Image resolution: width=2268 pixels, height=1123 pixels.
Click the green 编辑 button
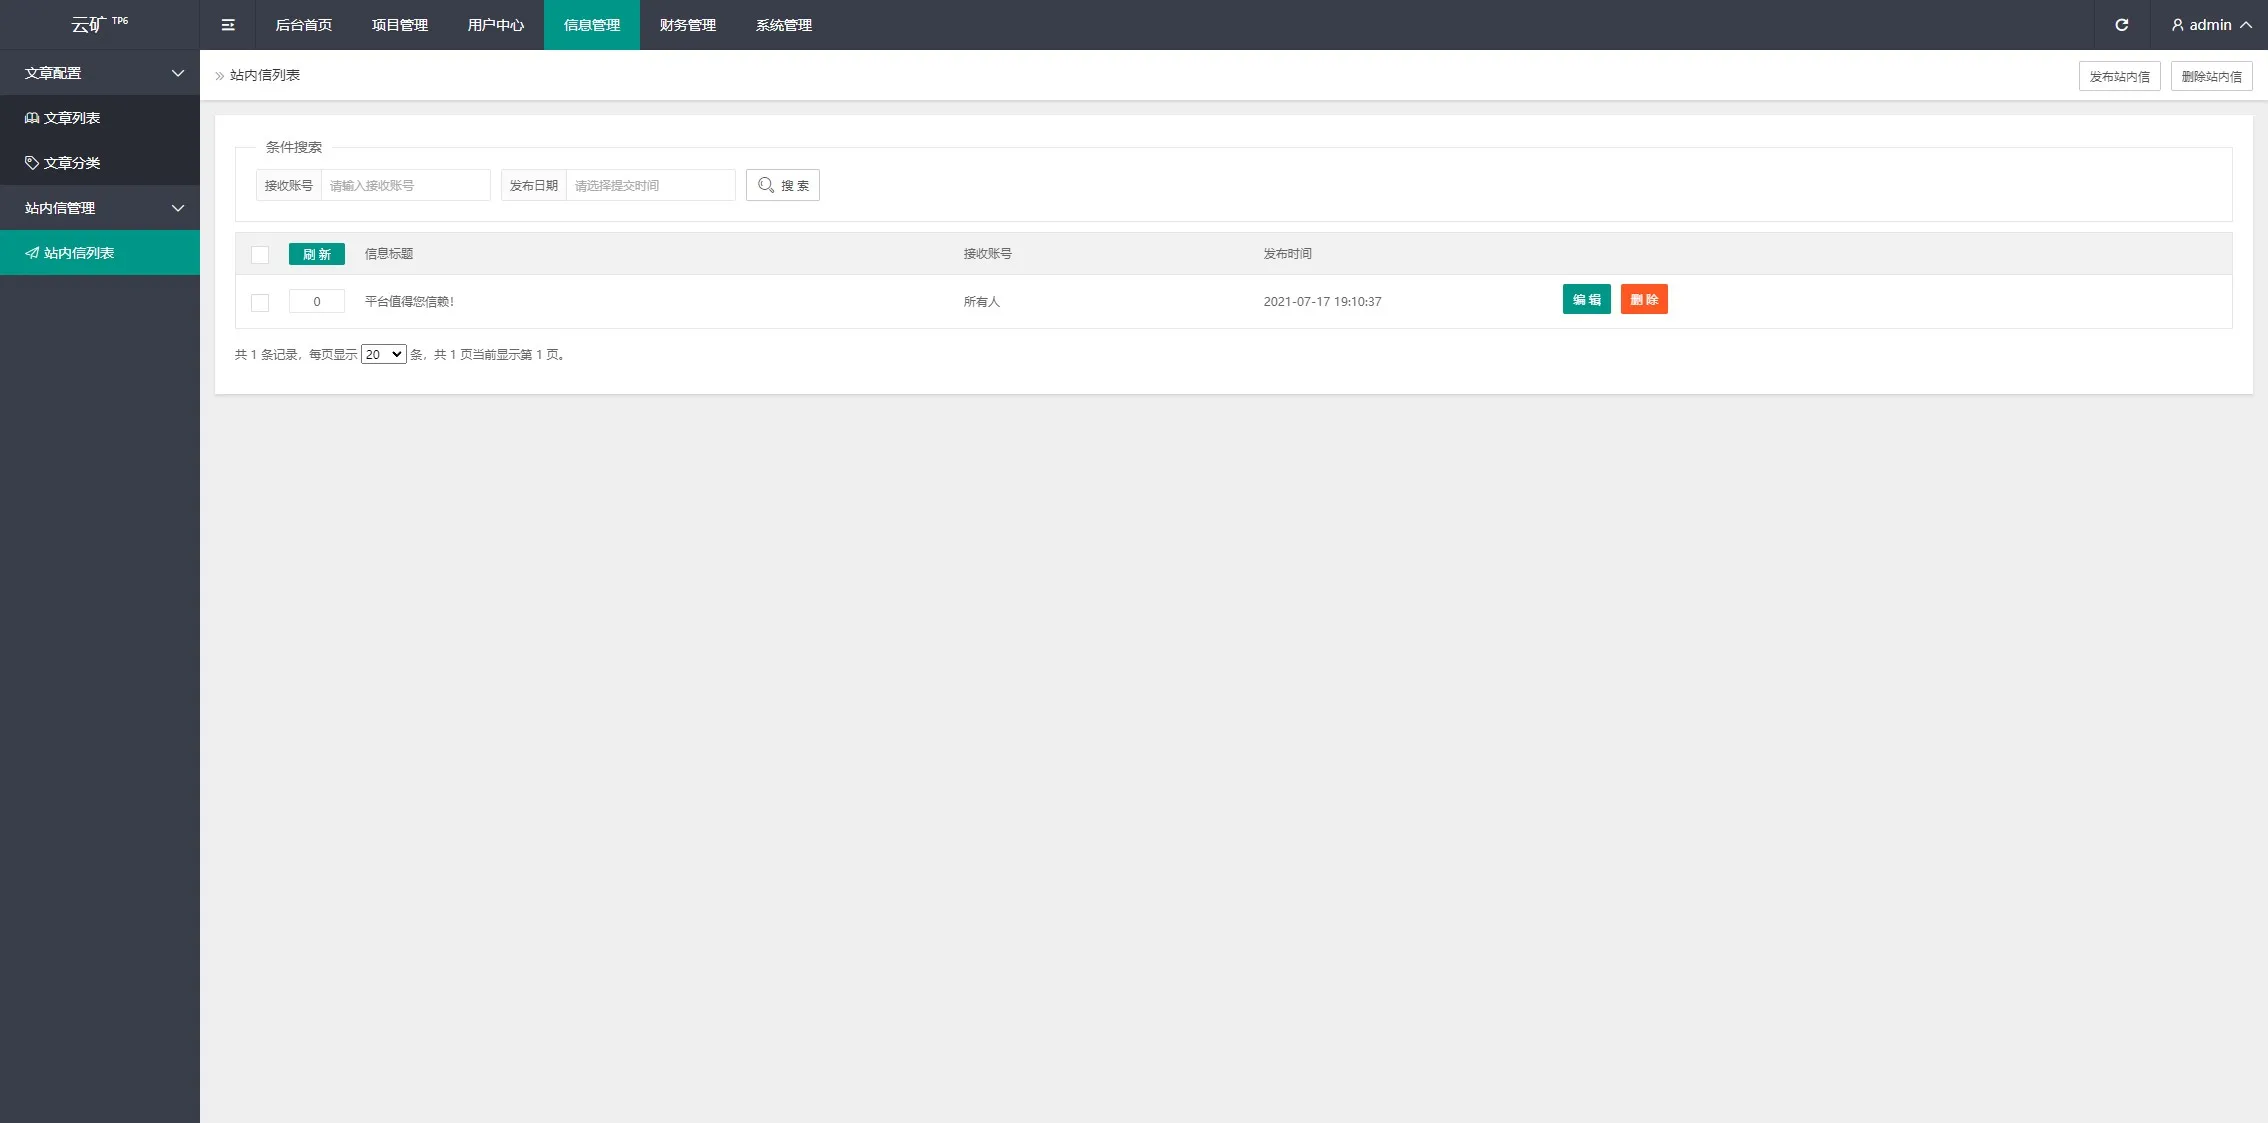pos(1586,300)
